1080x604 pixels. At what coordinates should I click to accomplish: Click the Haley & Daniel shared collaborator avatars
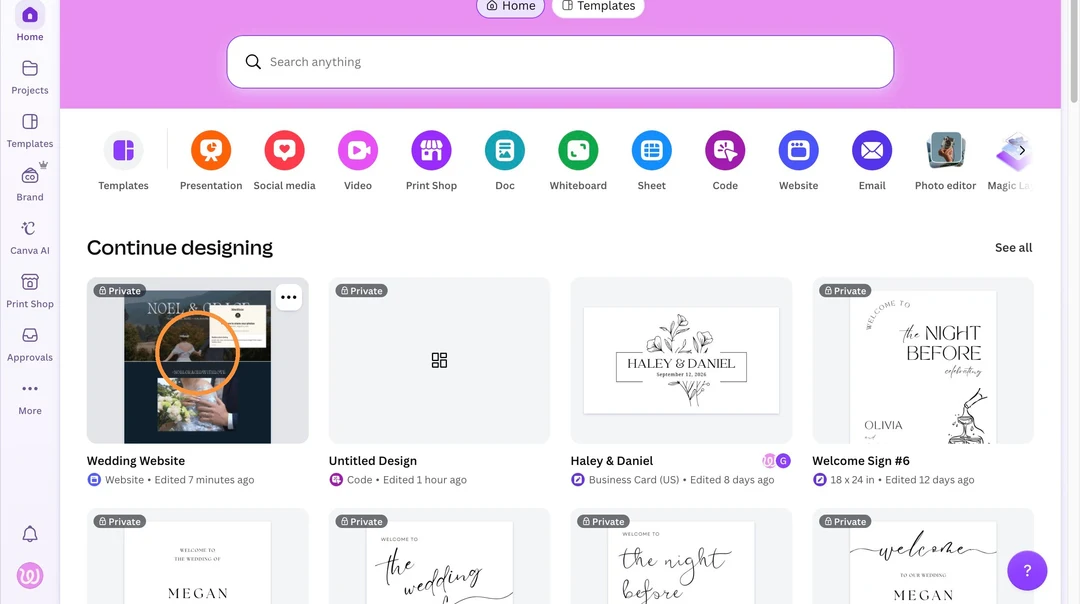click(x=776, y=461)
